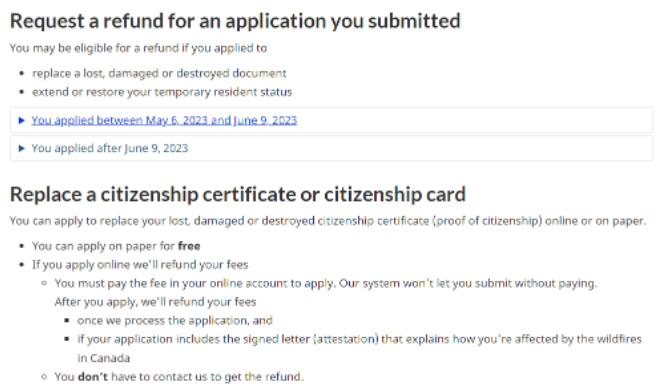Click 'once we process the application, and'

point(175,321)
